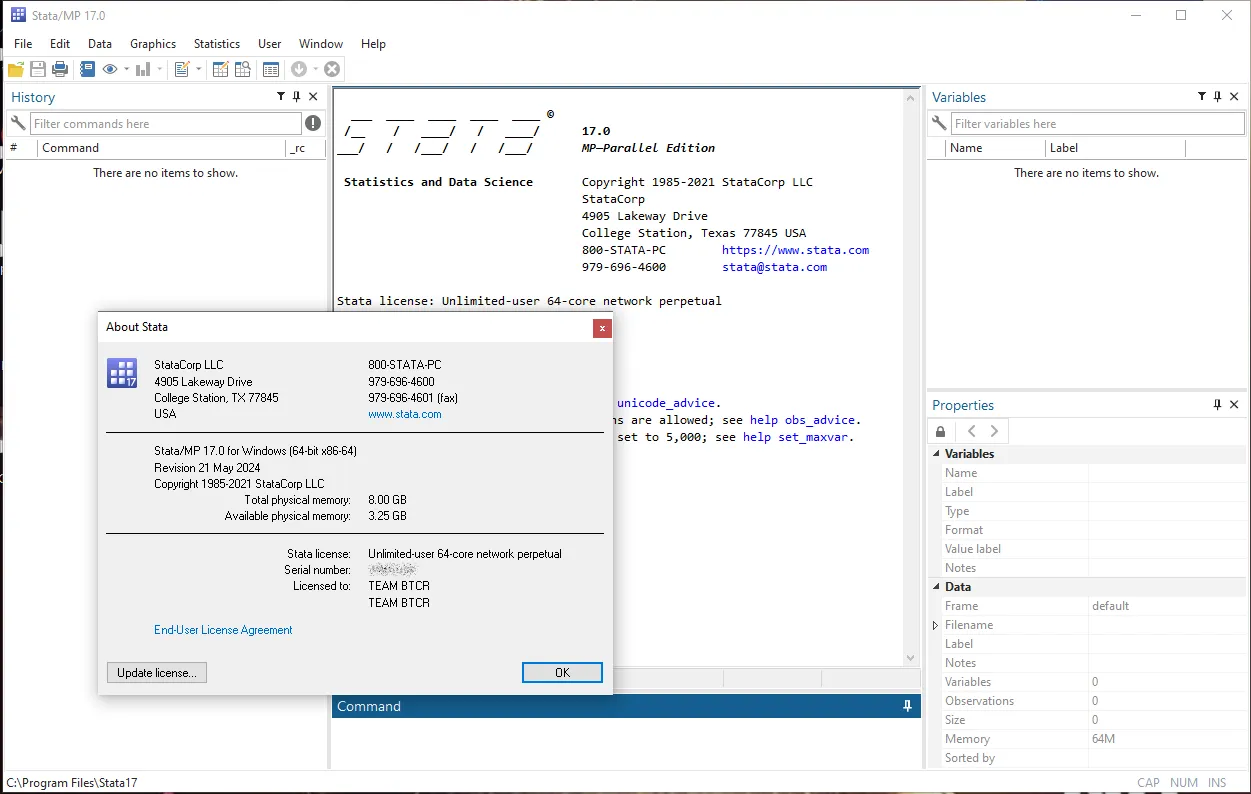Pin the Properties panel
Screen dimensions: 1251x794
click(1217, 405)
